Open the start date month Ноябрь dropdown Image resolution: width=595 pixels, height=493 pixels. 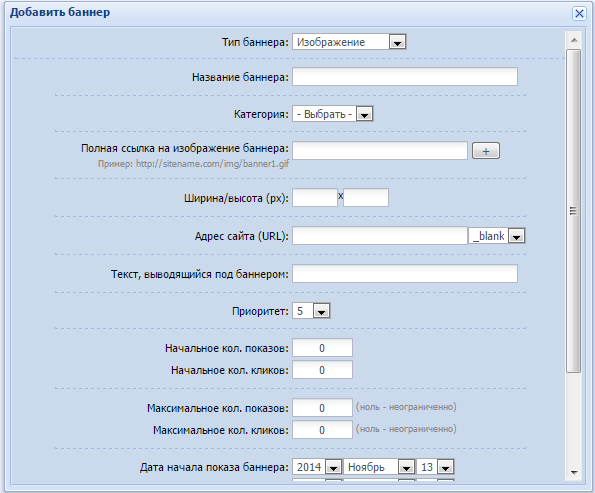(379, 467)
